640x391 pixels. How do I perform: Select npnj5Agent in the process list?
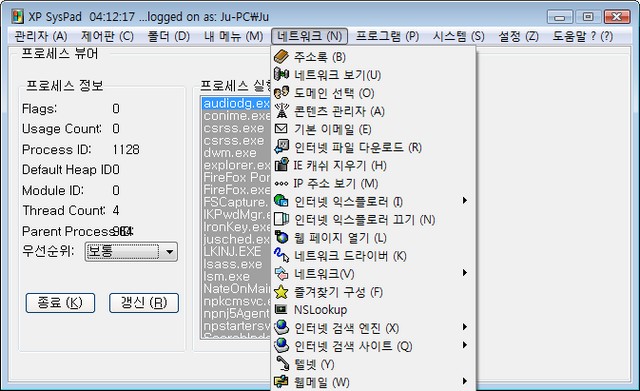click(x=236, y=313)
